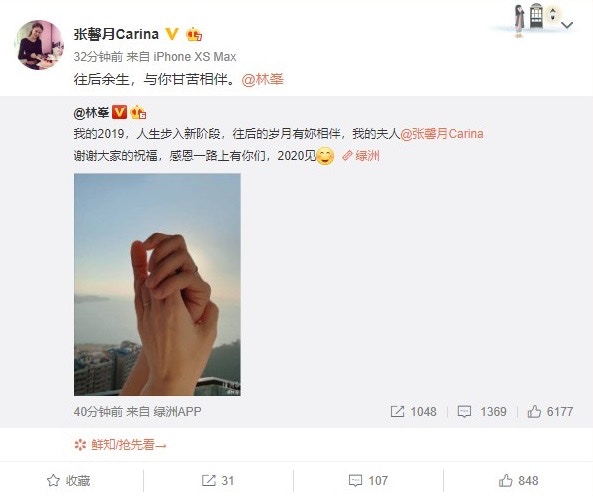Click the yellow V verified badge
This screenshot has width=593, height=496.
coord(172,34)
